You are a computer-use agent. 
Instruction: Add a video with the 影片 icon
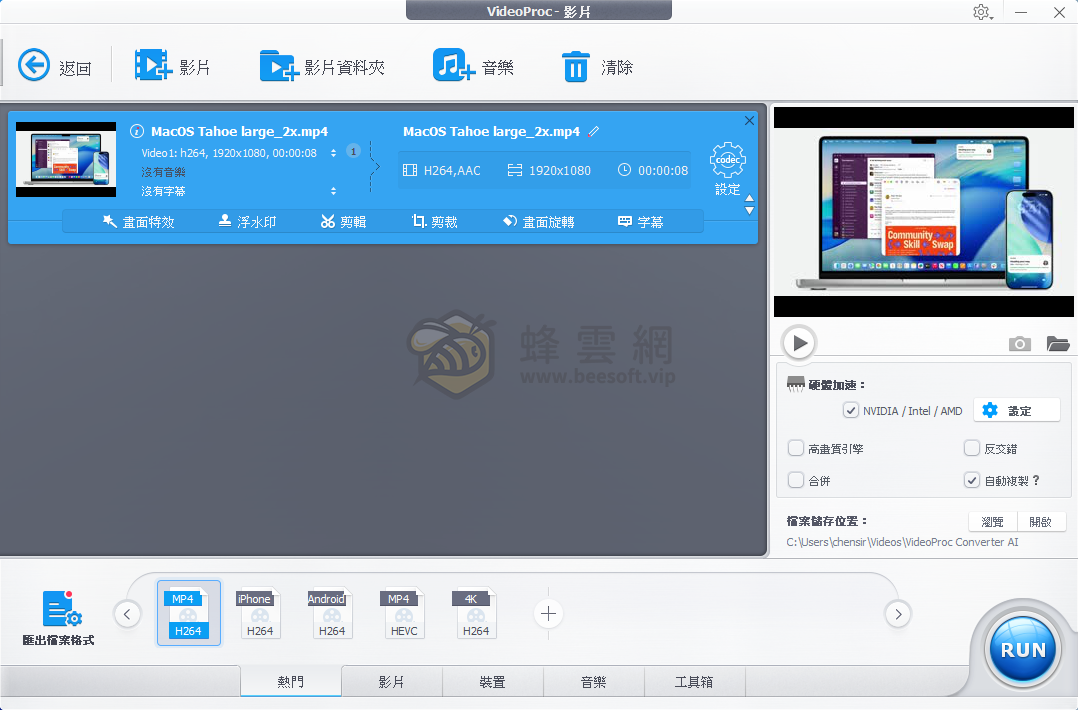[x=153, y=66]
